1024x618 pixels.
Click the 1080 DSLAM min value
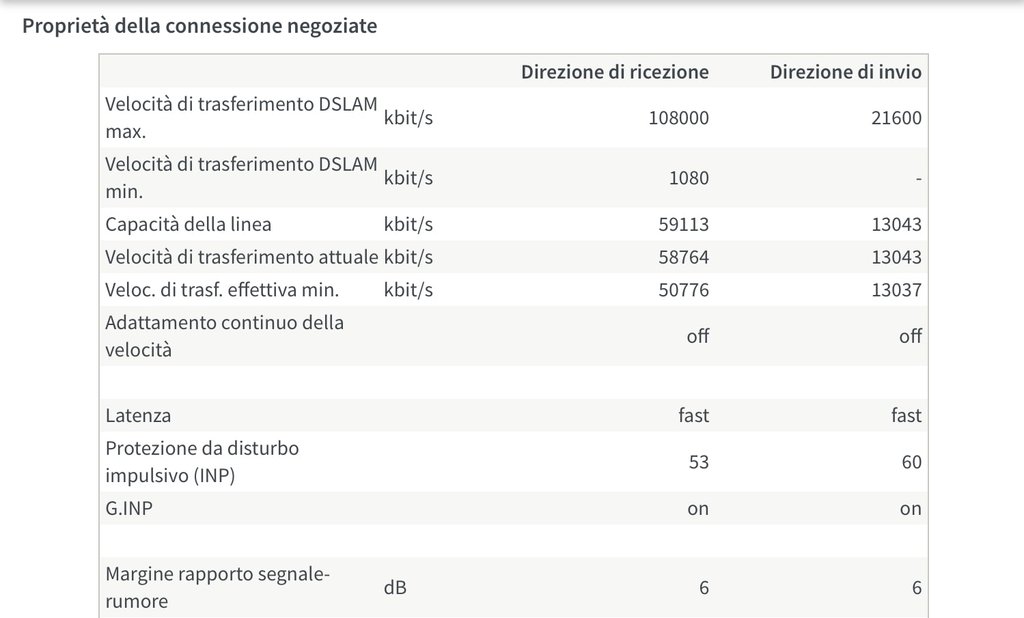pos(688,178)
